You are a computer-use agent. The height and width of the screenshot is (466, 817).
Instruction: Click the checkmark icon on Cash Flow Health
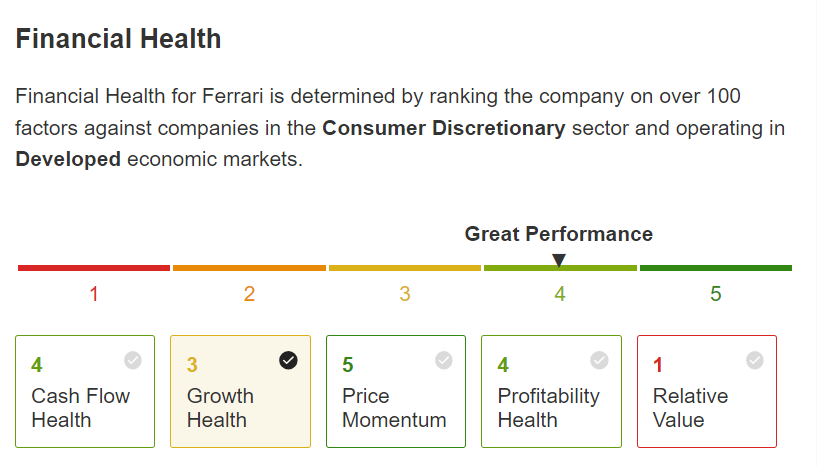pyautogui.click(x=132, y=360)
